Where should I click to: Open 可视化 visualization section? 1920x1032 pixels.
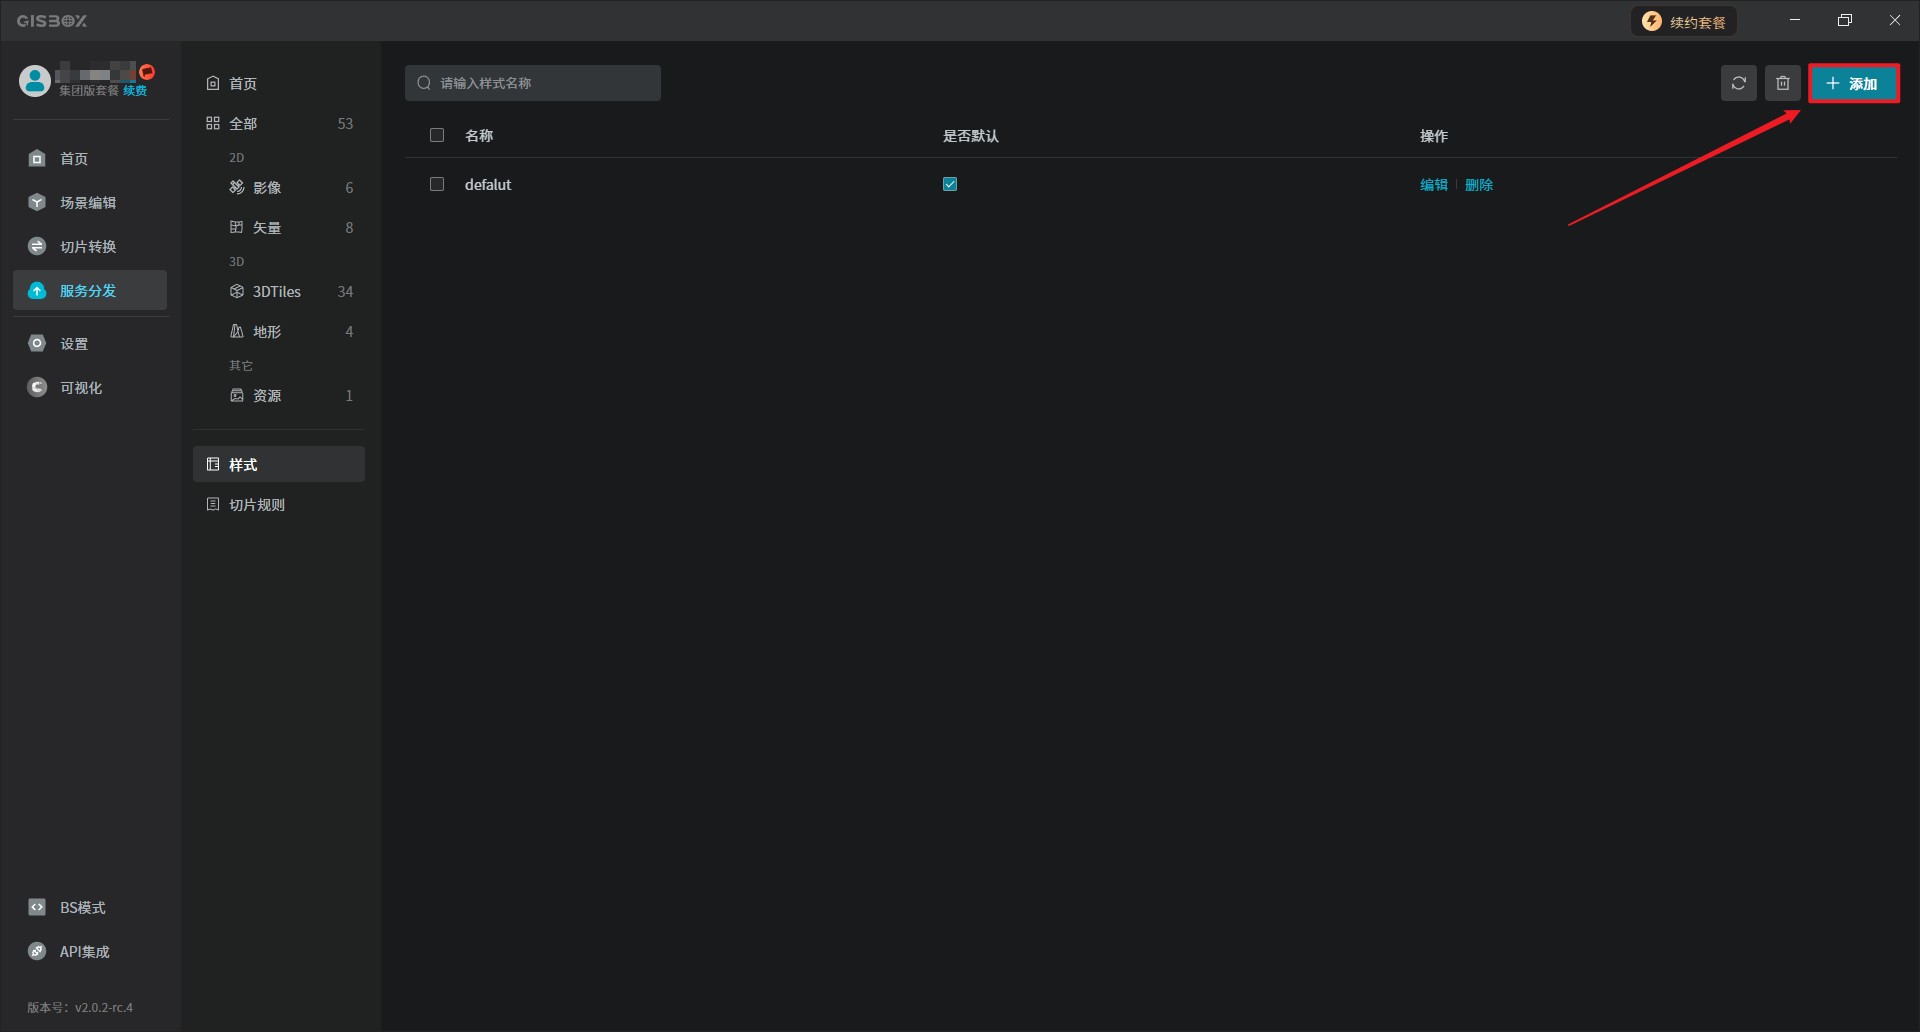pos(80,388)
